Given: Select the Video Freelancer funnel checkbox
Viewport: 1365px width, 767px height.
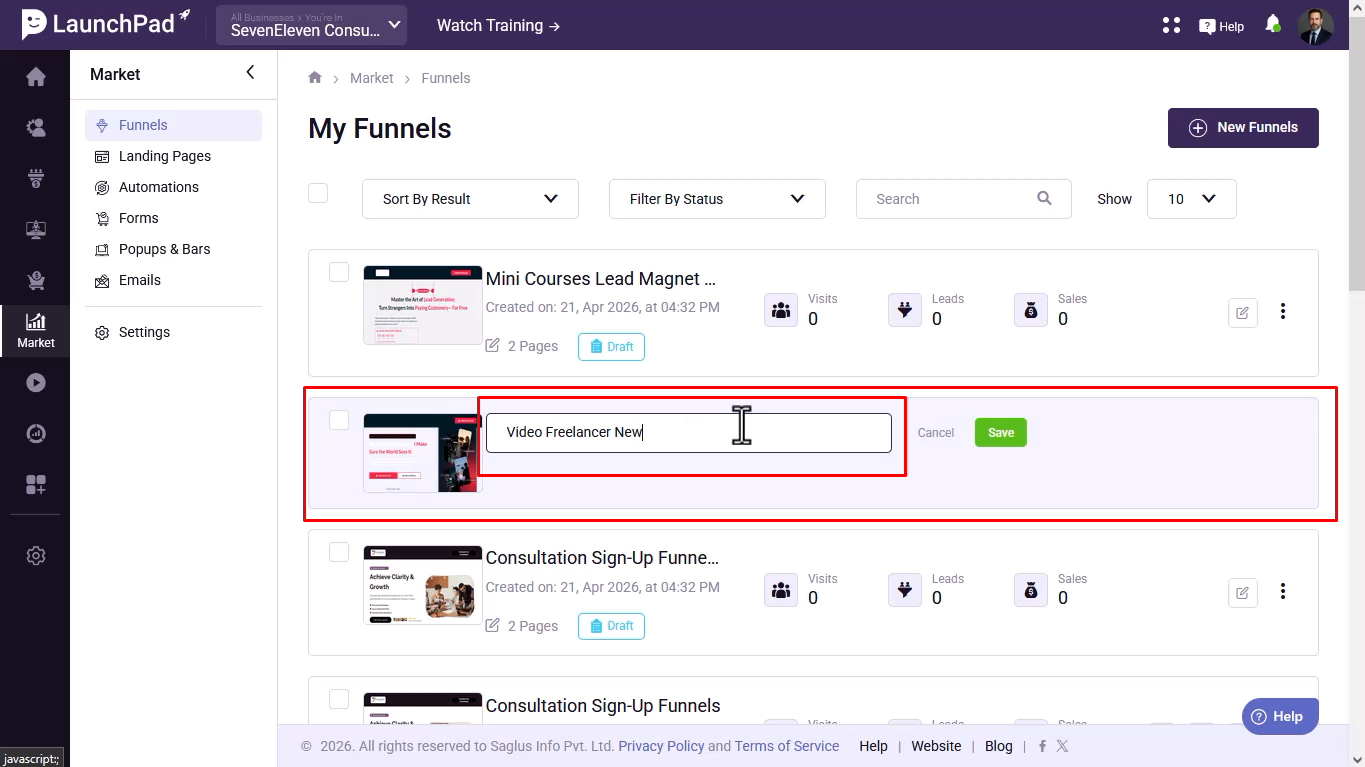Looking at the screenshot, I should pyautogui.click(x=339, y=420).
